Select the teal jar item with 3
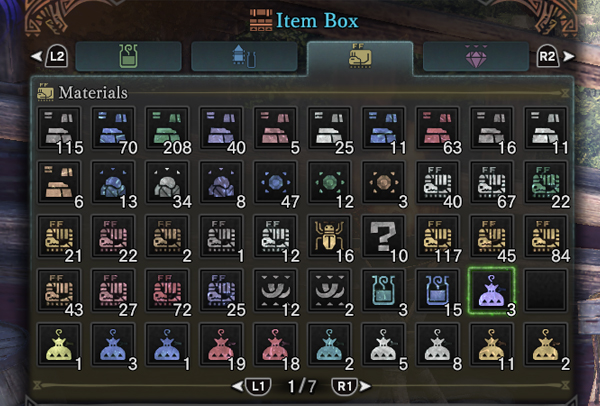600x406 pixels. tap(383, 291)
